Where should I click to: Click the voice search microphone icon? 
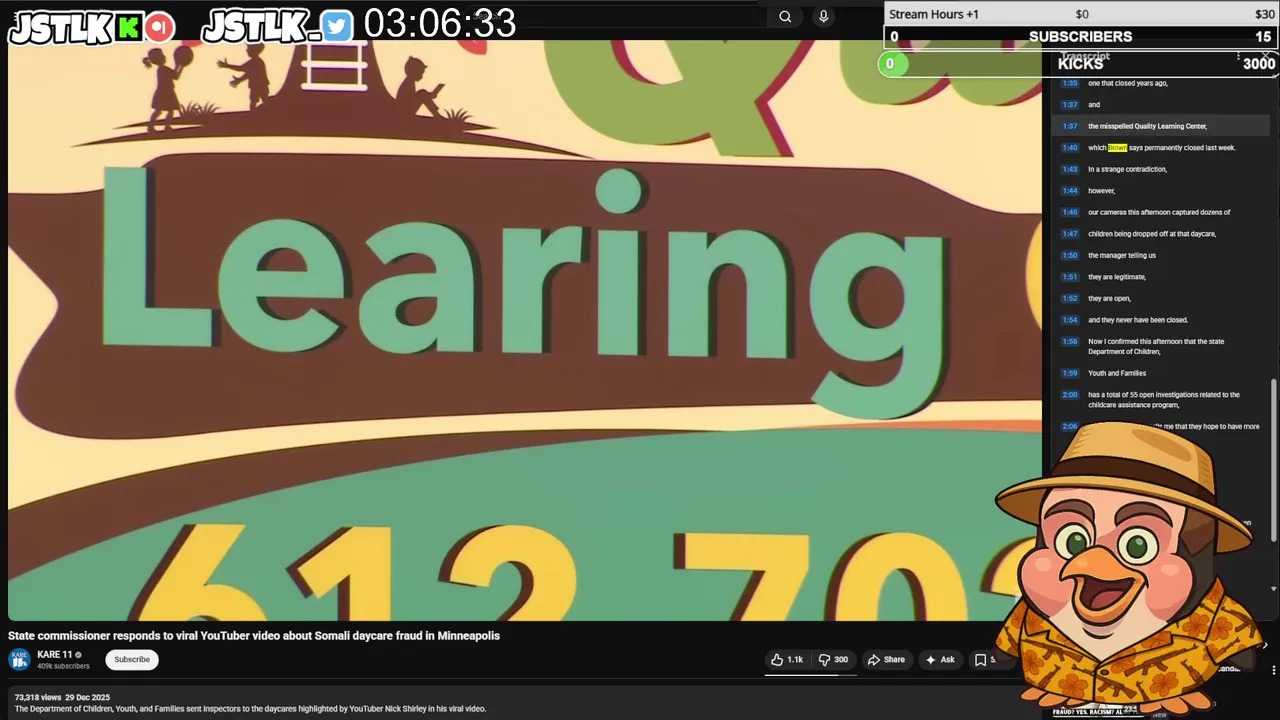(x=823, y=16)
